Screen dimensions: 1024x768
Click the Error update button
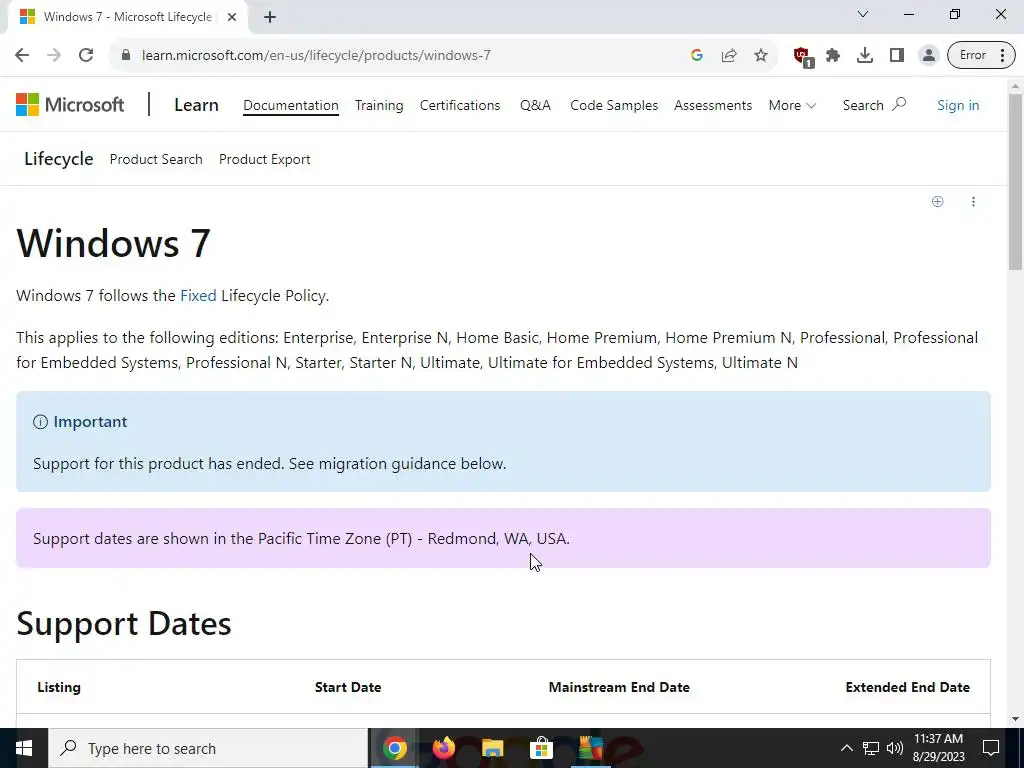point(981,56)
